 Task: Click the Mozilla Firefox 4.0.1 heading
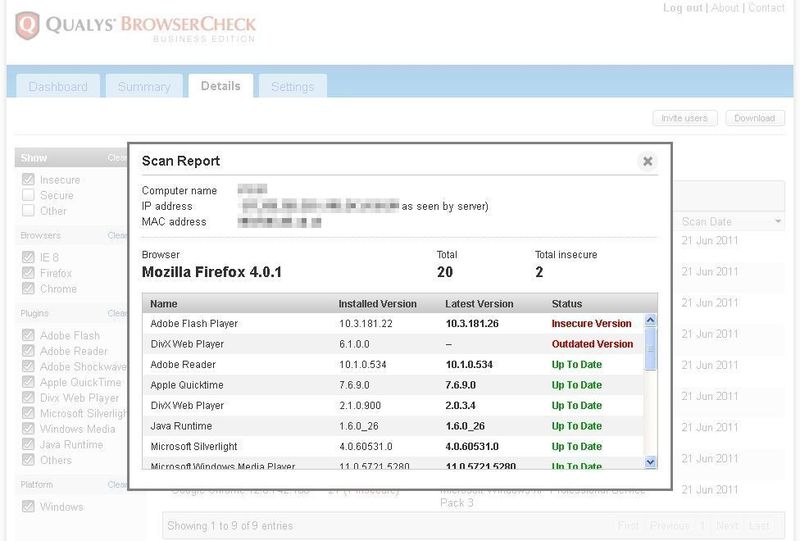212,272
